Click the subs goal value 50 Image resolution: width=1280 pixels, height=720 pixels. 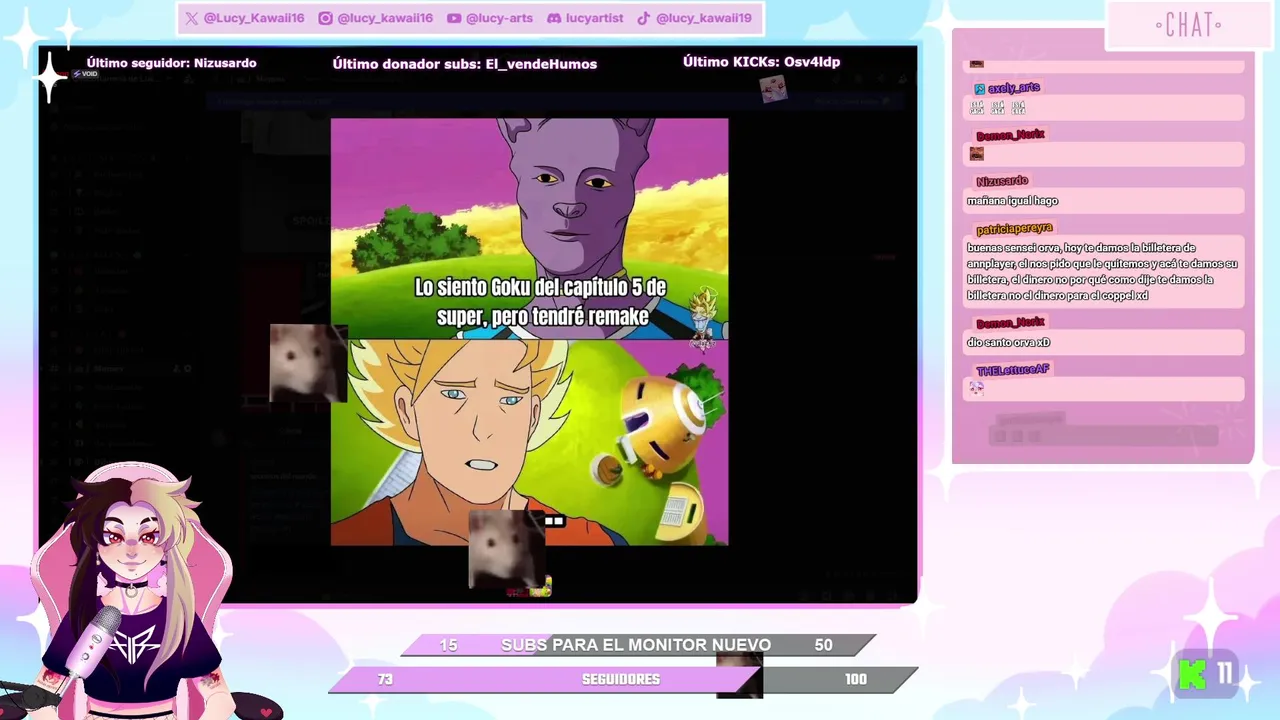click(x=823, y=645)
